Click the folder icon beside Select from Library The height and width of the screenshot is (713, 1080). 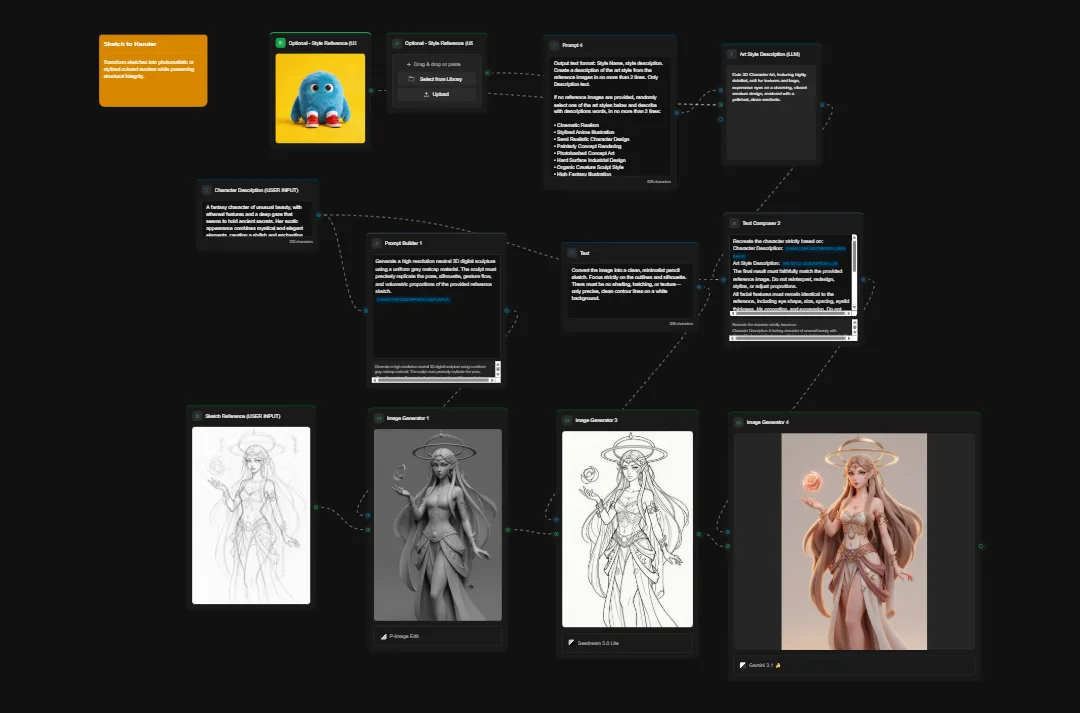point(412,79)
